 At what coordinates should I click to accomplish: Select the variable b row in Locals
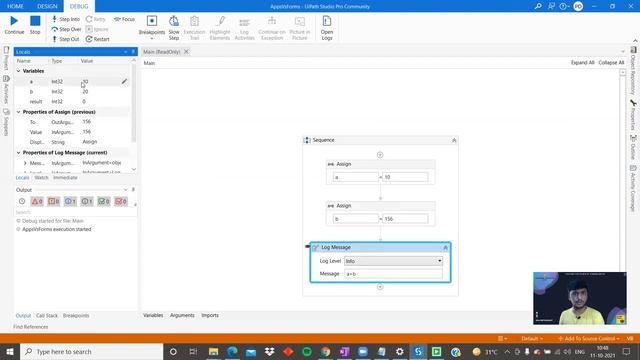[x=73, y=91]
